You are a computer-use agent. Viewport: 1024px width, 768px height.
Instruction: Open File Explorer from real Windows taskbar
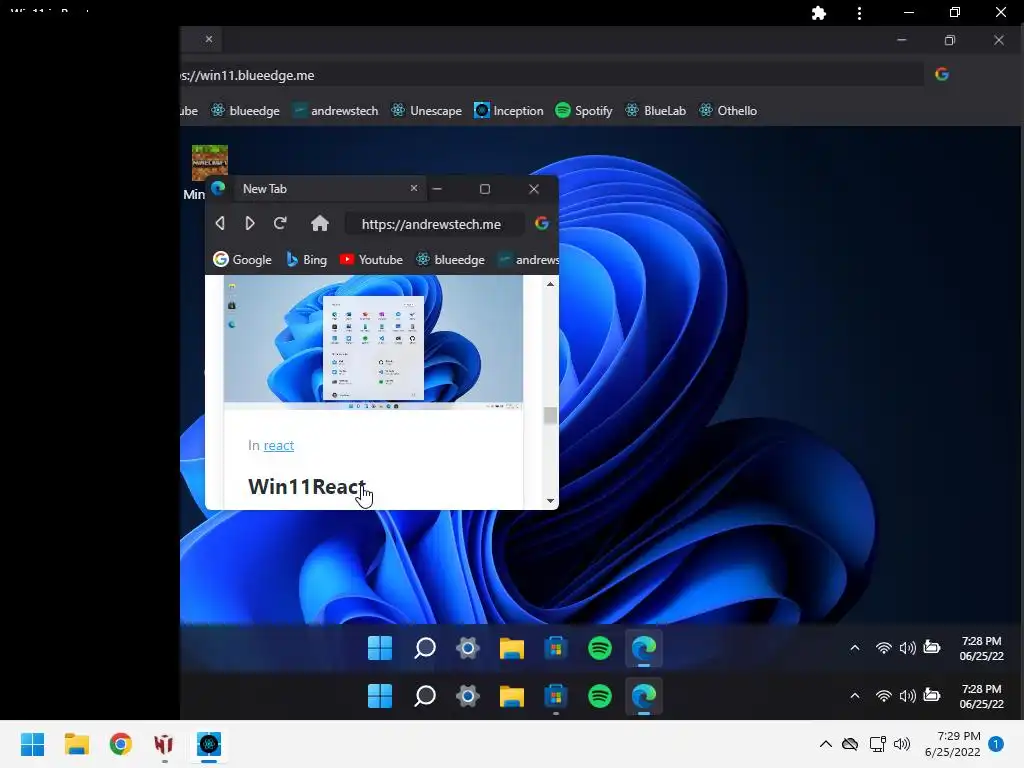76,744
